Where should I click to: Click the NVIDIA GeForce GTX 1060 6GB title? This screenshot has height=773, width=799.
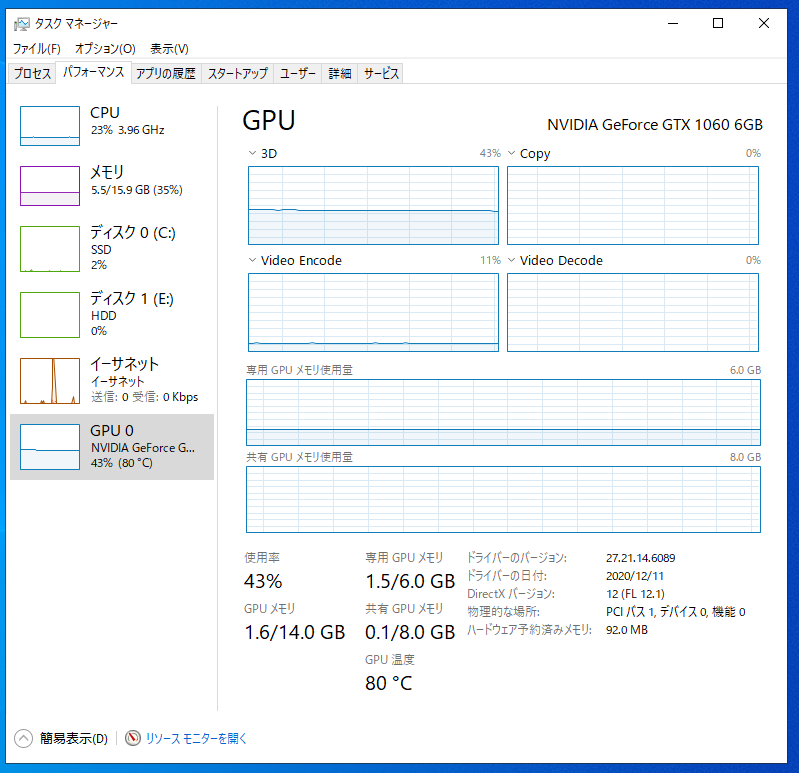655,125
